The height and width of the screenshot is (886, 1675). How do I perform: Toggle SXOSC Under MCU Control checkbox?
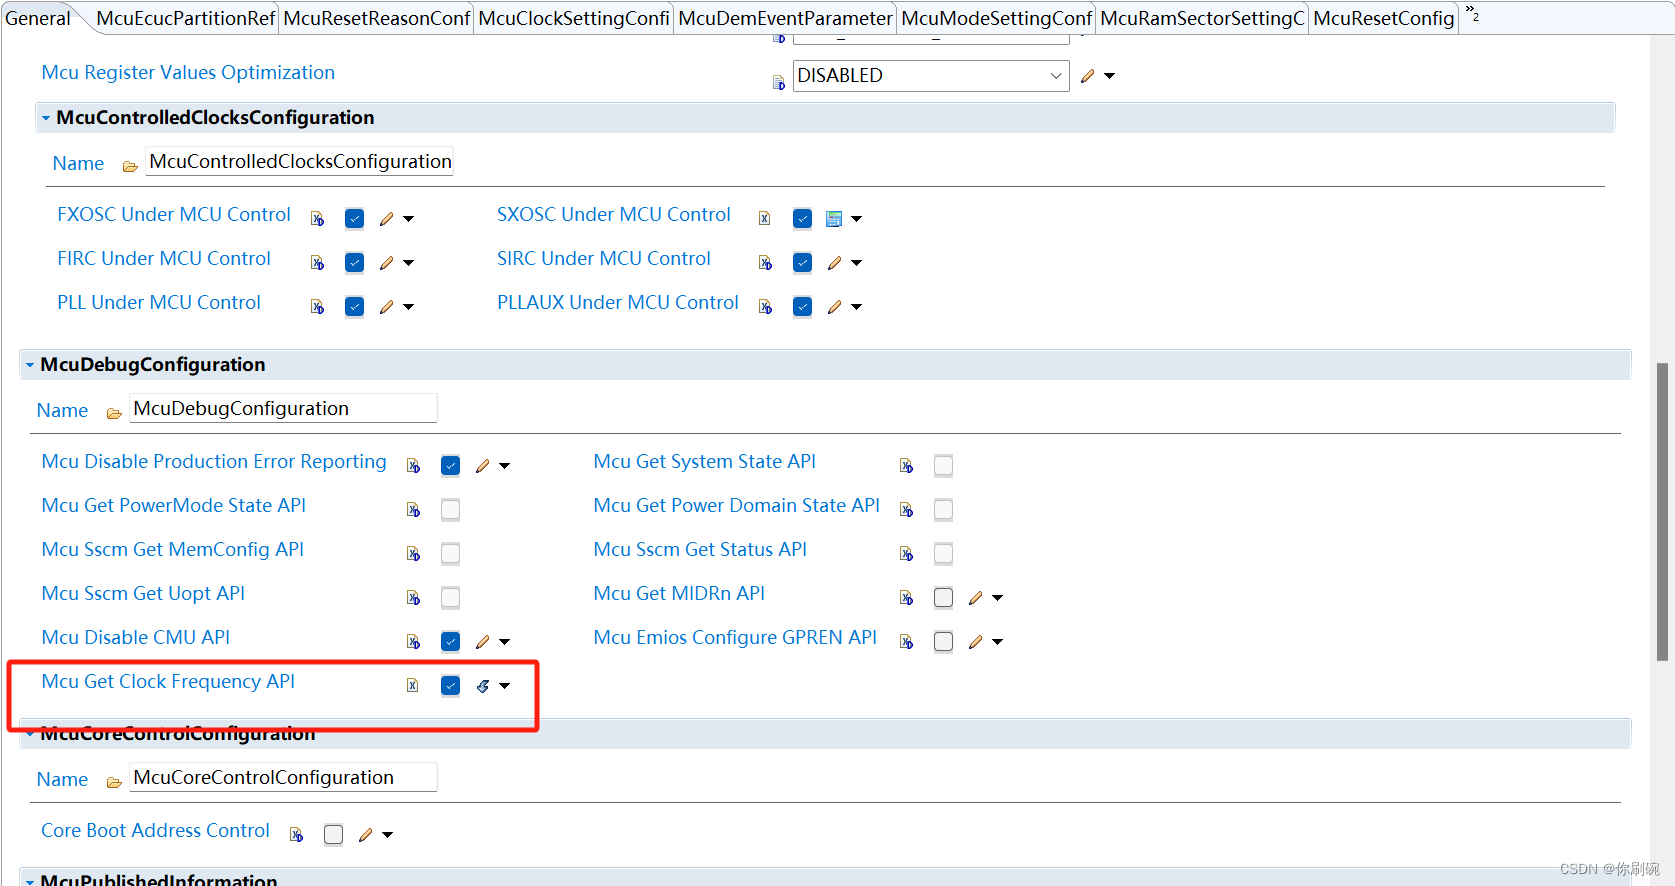802,219
